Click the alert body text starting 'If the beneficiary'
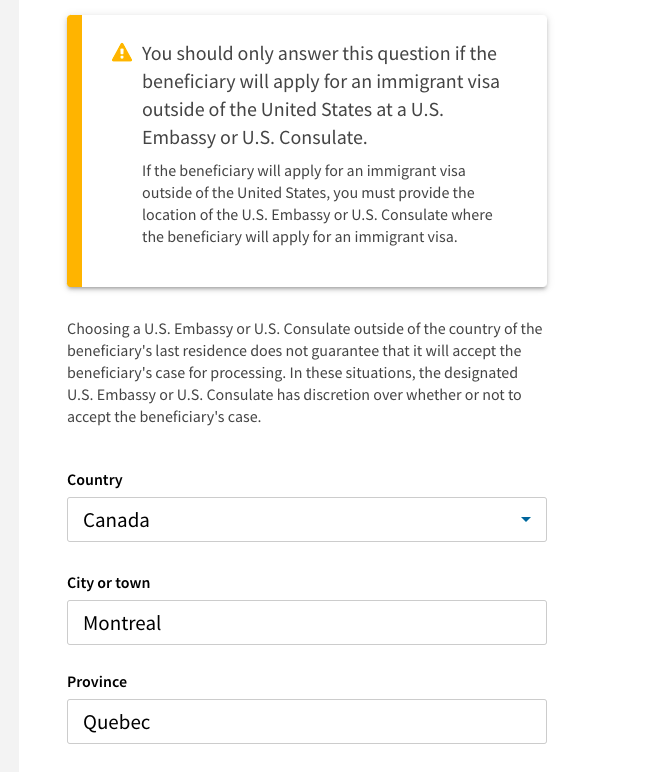 coord(317,204)
